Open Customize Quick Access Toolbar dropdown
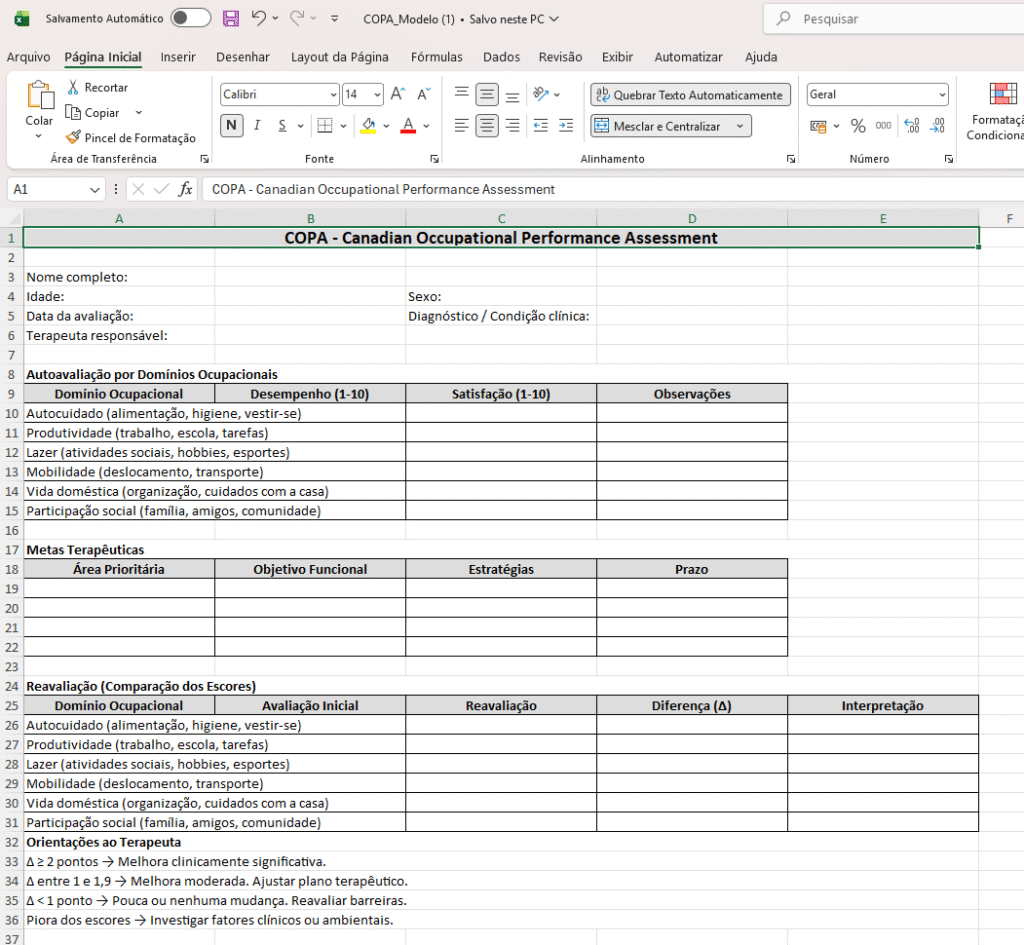Image resolution: width=1024 pixels, height=945 pixels. [334, 18]
